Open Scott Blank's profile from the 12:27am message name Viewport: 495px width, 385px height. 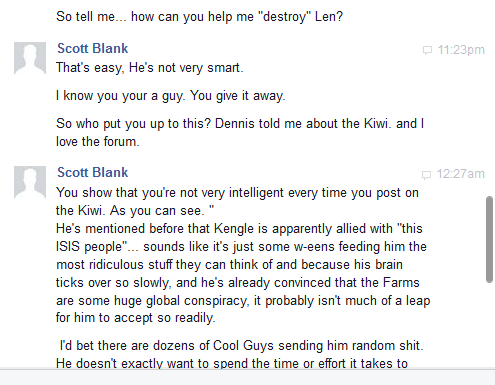[x=93, y=172]
